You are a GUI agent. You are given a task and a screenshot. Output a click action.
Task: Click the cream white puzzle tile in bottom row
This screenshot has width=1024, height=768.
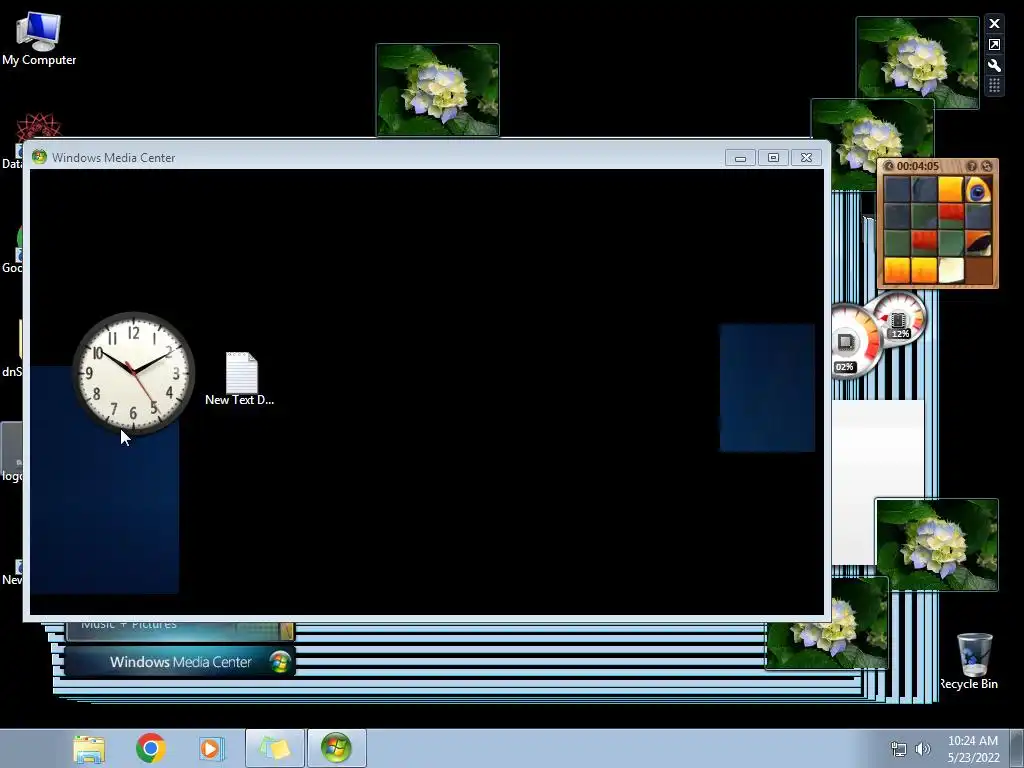[951, 270]
